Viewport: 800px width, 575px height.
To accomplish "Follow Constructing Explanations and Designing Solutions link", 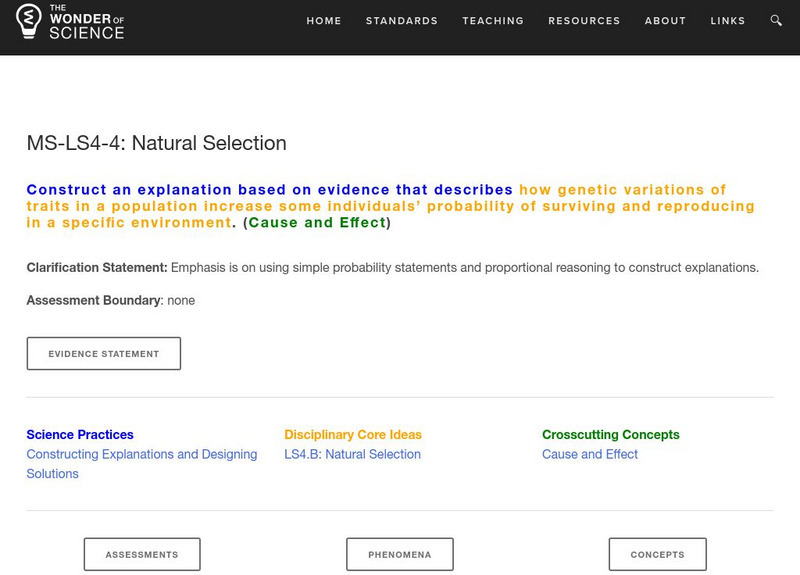I will (142, 464).
